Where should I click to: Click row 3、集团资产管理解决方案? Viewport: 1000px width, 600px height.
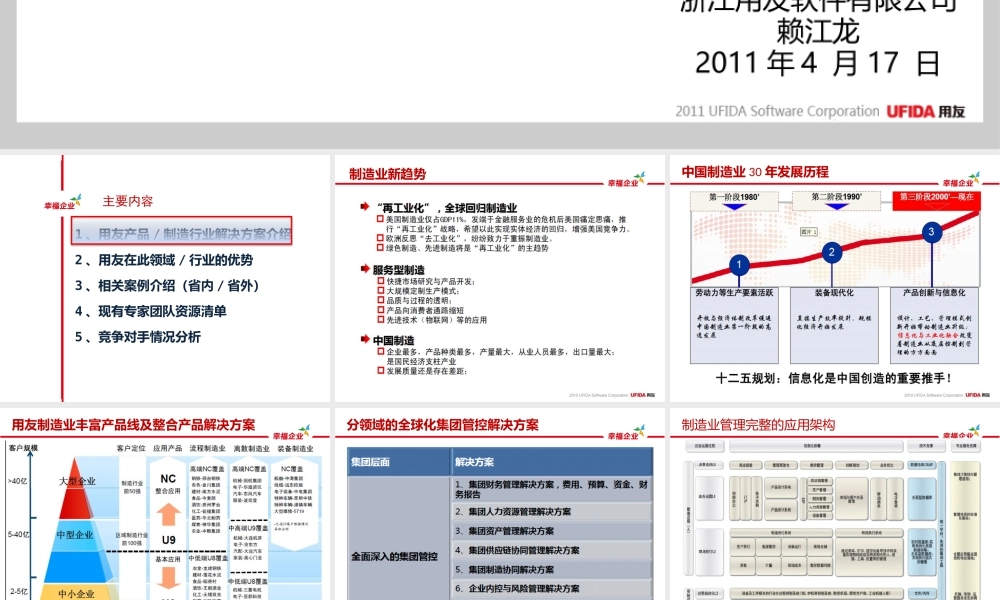pos(552,530)
